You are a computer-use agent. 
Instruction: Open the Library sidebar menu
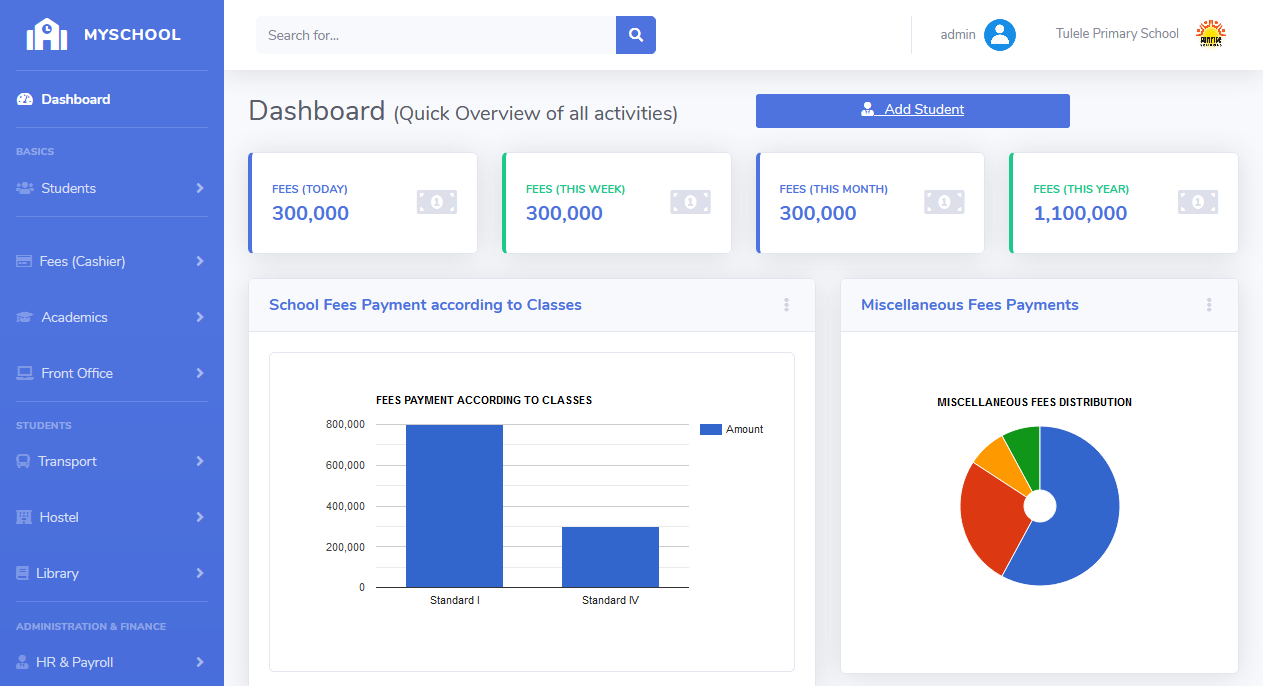(x=112, y=573)
